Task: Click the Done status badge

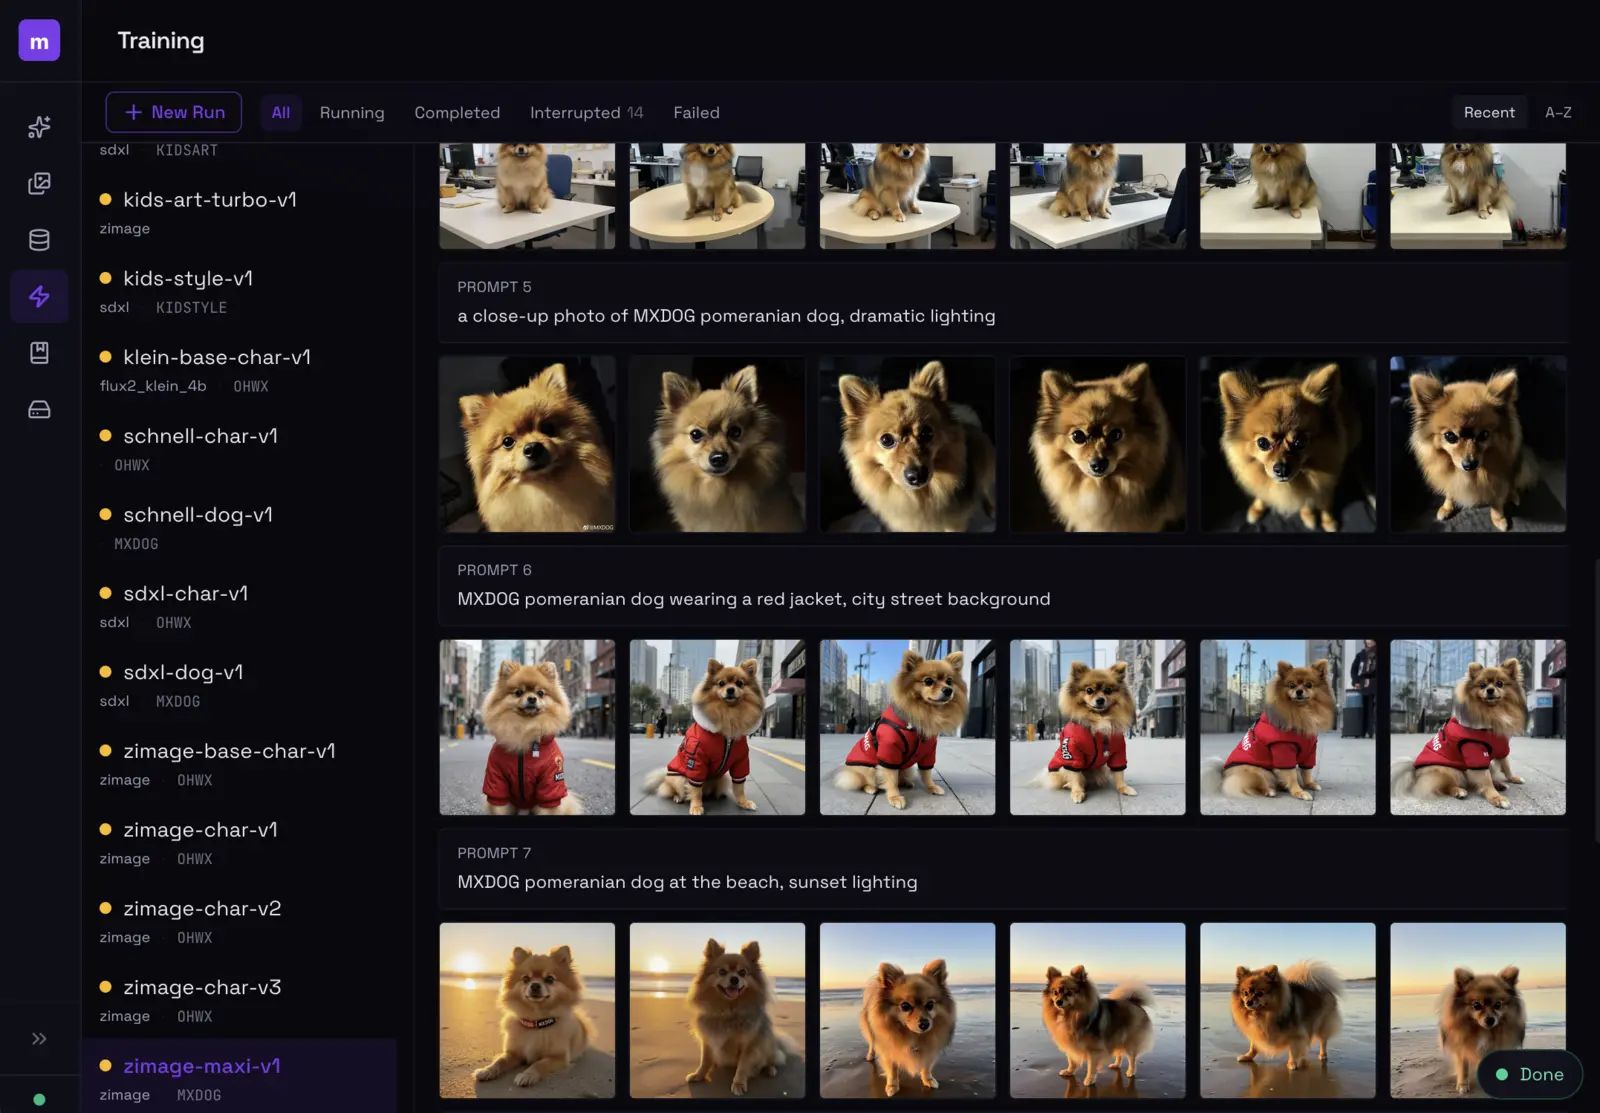Action: [x=1529, y=1074]
